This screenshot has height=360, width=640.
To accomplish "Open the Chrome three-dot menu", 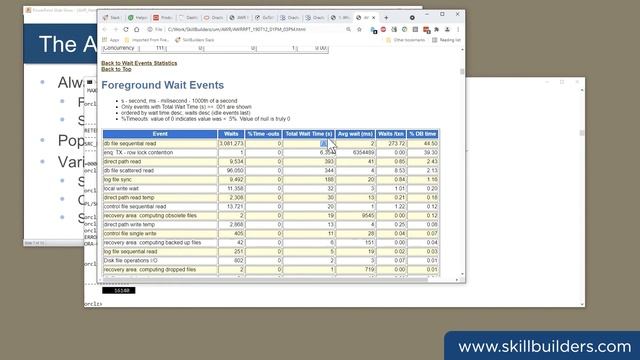I will pos(458,29).
